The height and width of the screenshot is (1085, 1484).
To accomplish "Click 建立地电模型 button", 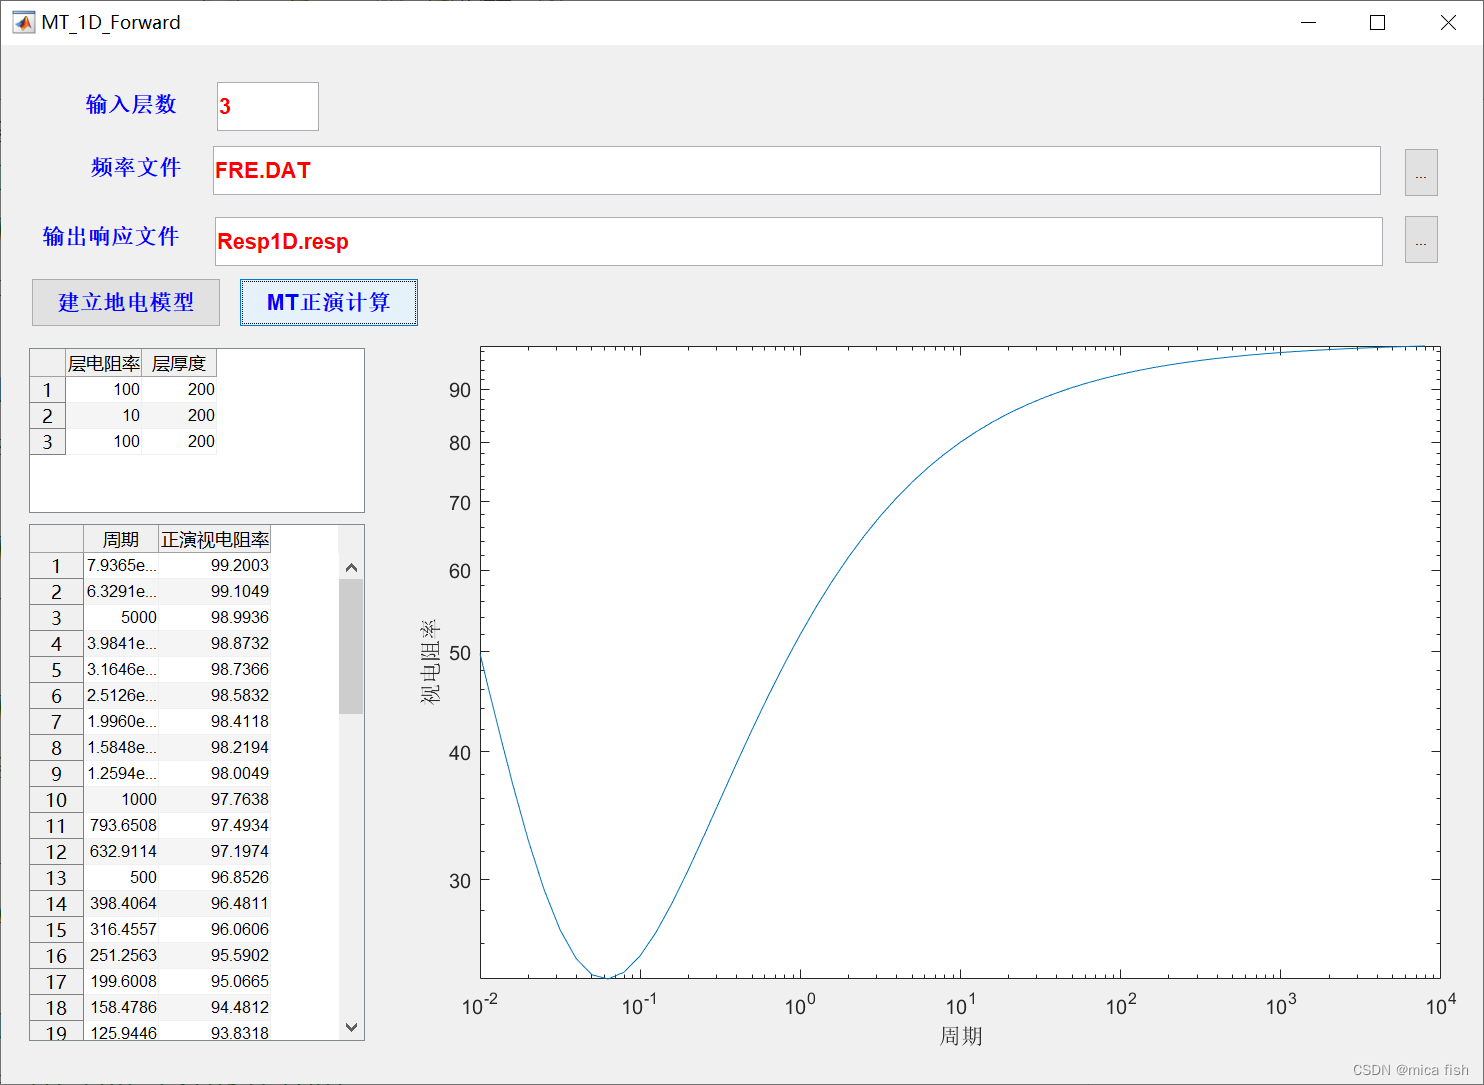I will [126, 302].
